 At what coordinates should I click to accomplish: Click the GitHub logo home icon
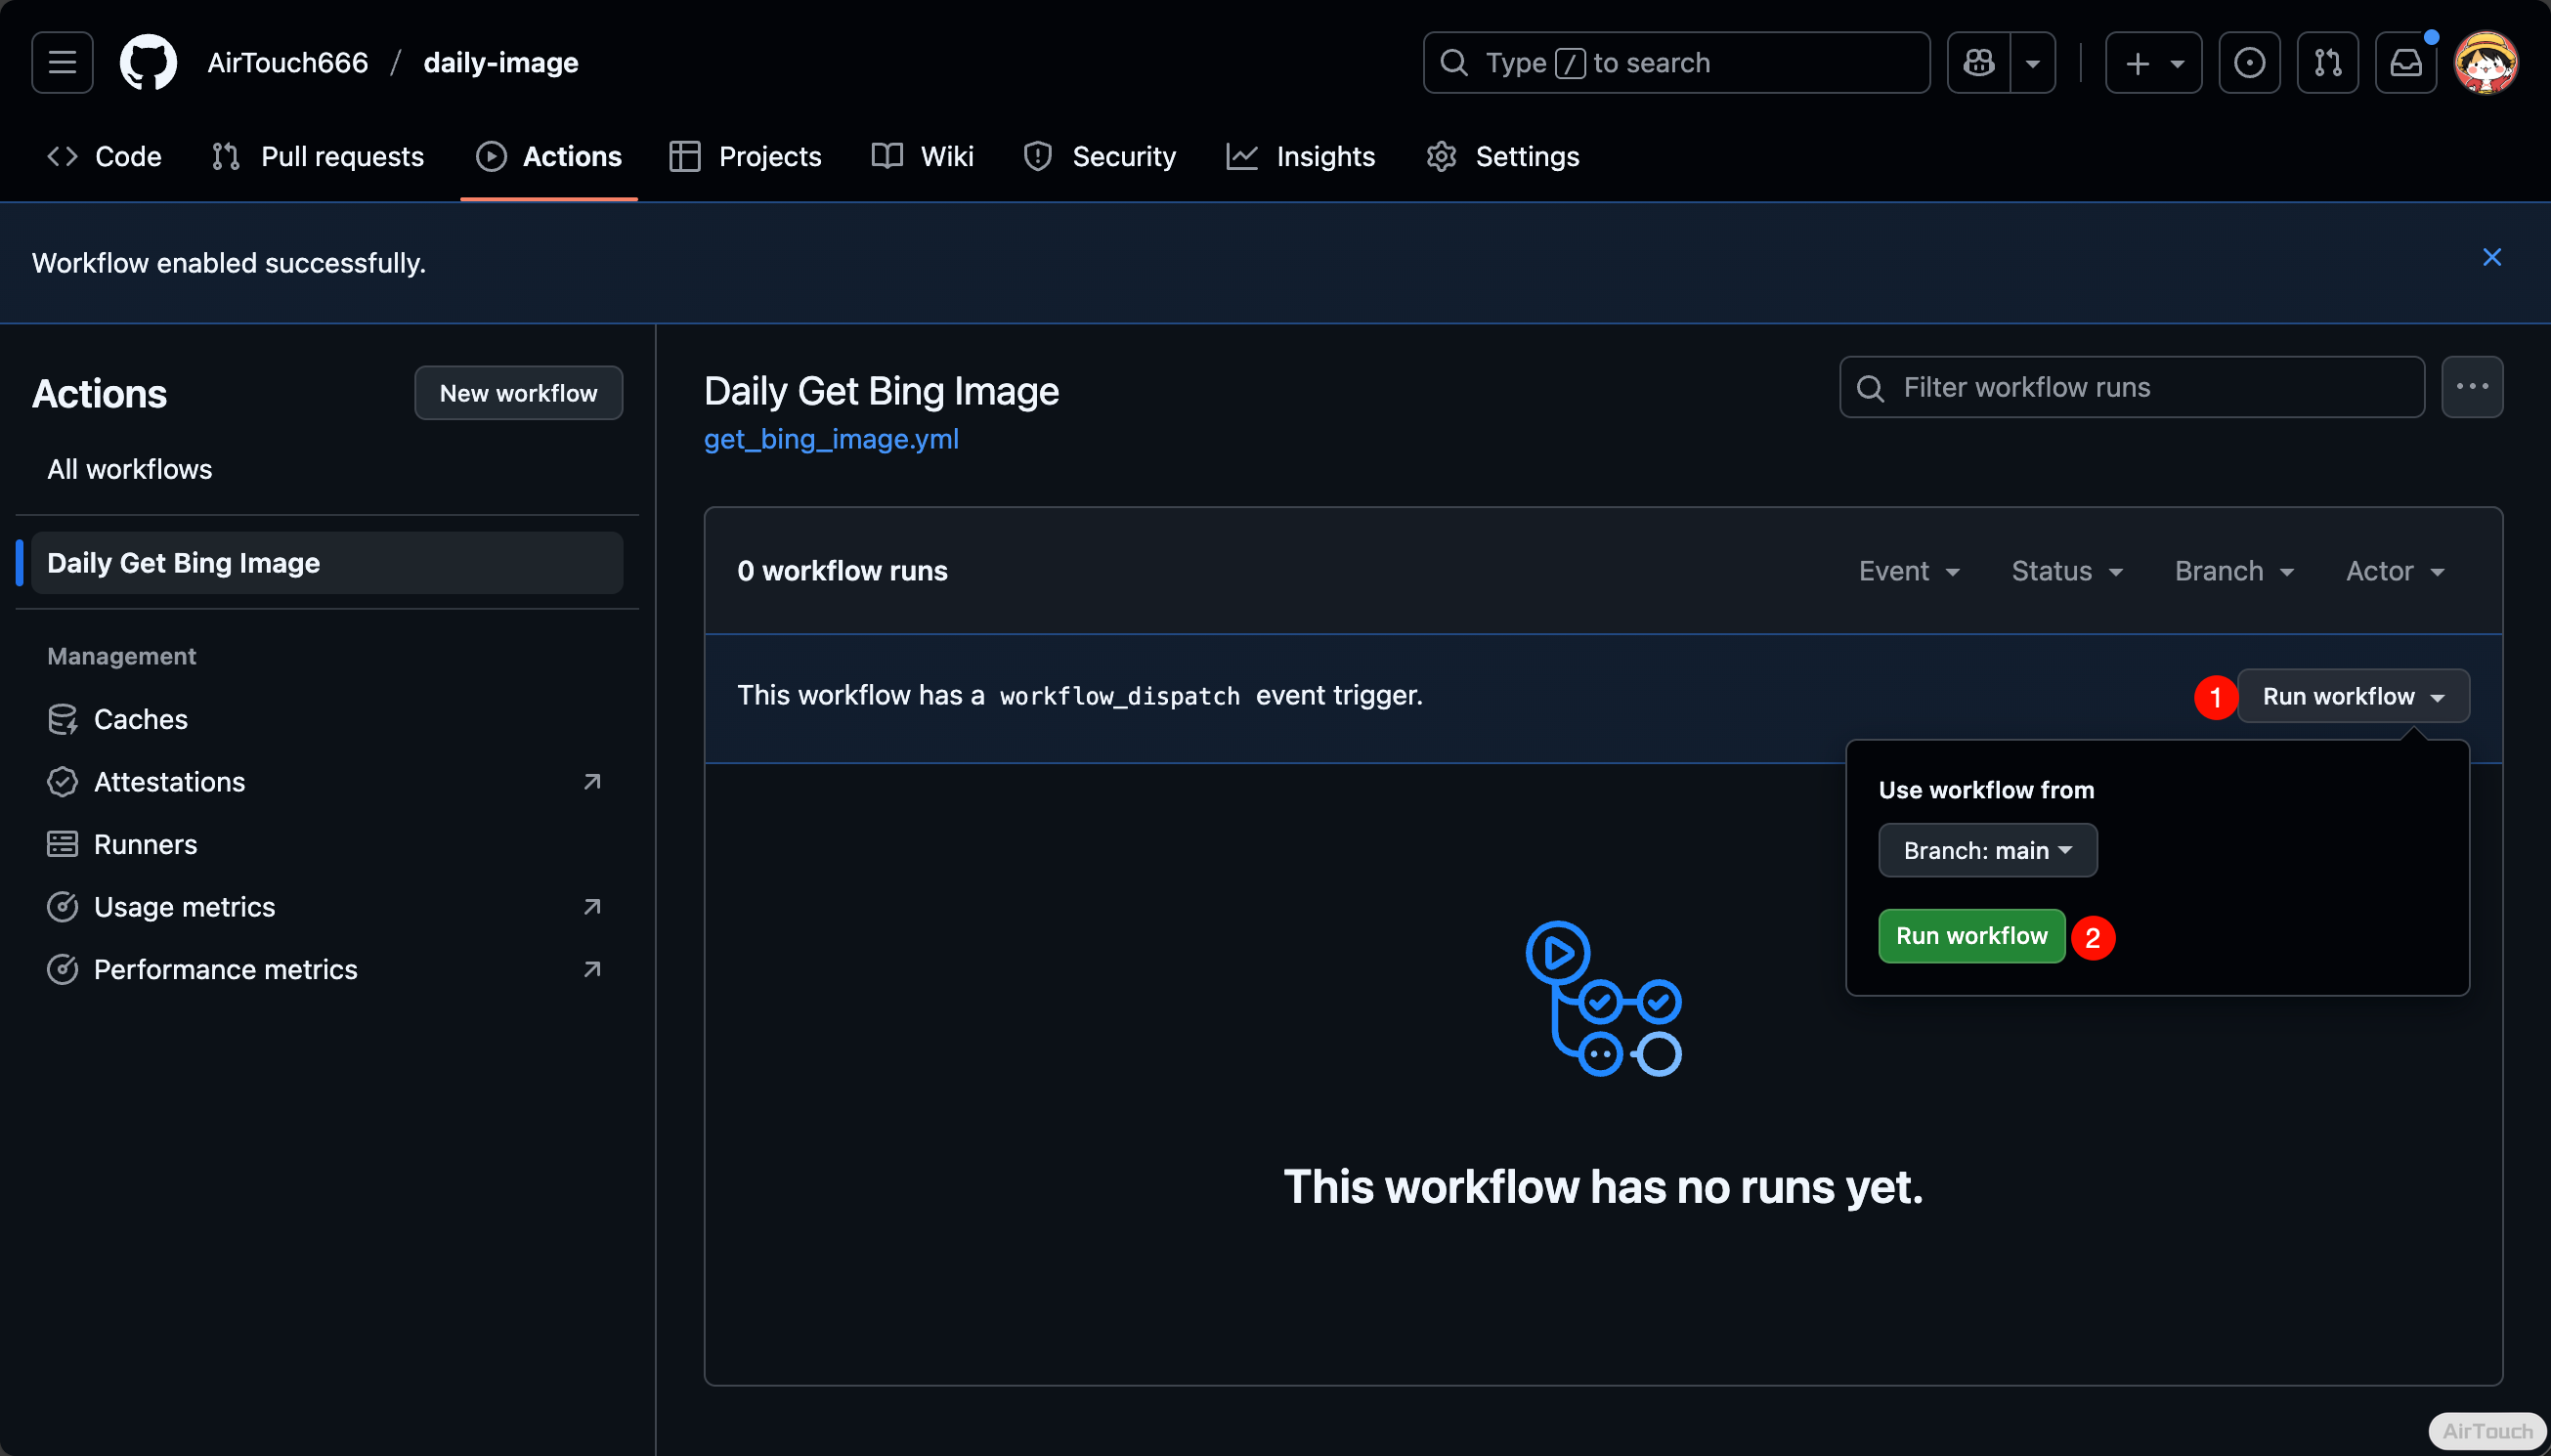click(x=148, y=63)
